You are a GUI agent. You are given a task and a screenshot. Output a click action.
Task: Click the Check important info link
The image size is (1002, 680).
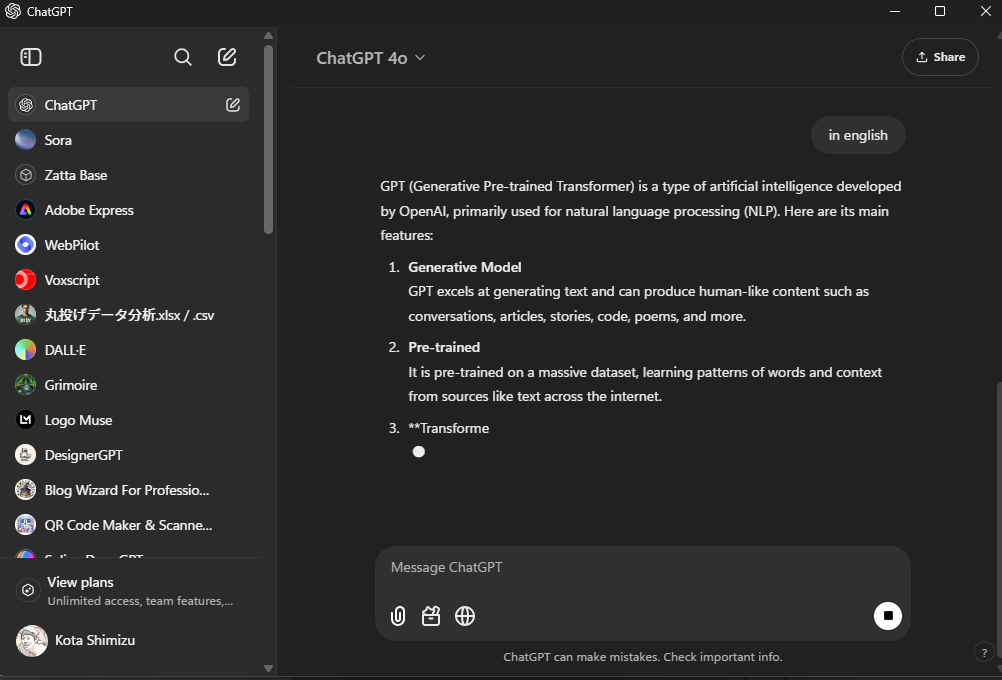[x=723, y=657]
